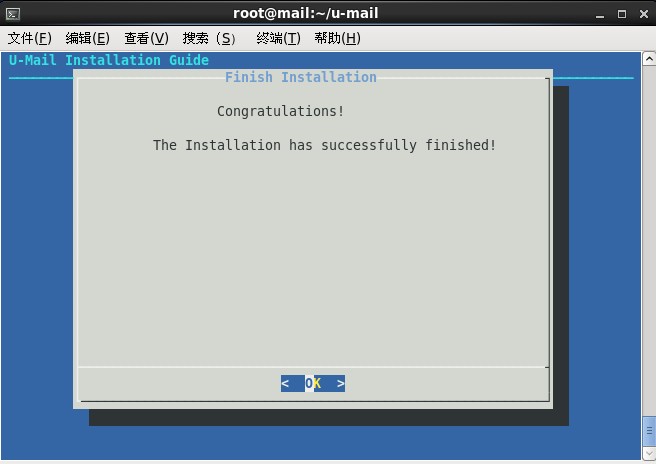The image size is (656, 464).
Task: Open the 终端(T) menu
Action: (x=278, y=38)
